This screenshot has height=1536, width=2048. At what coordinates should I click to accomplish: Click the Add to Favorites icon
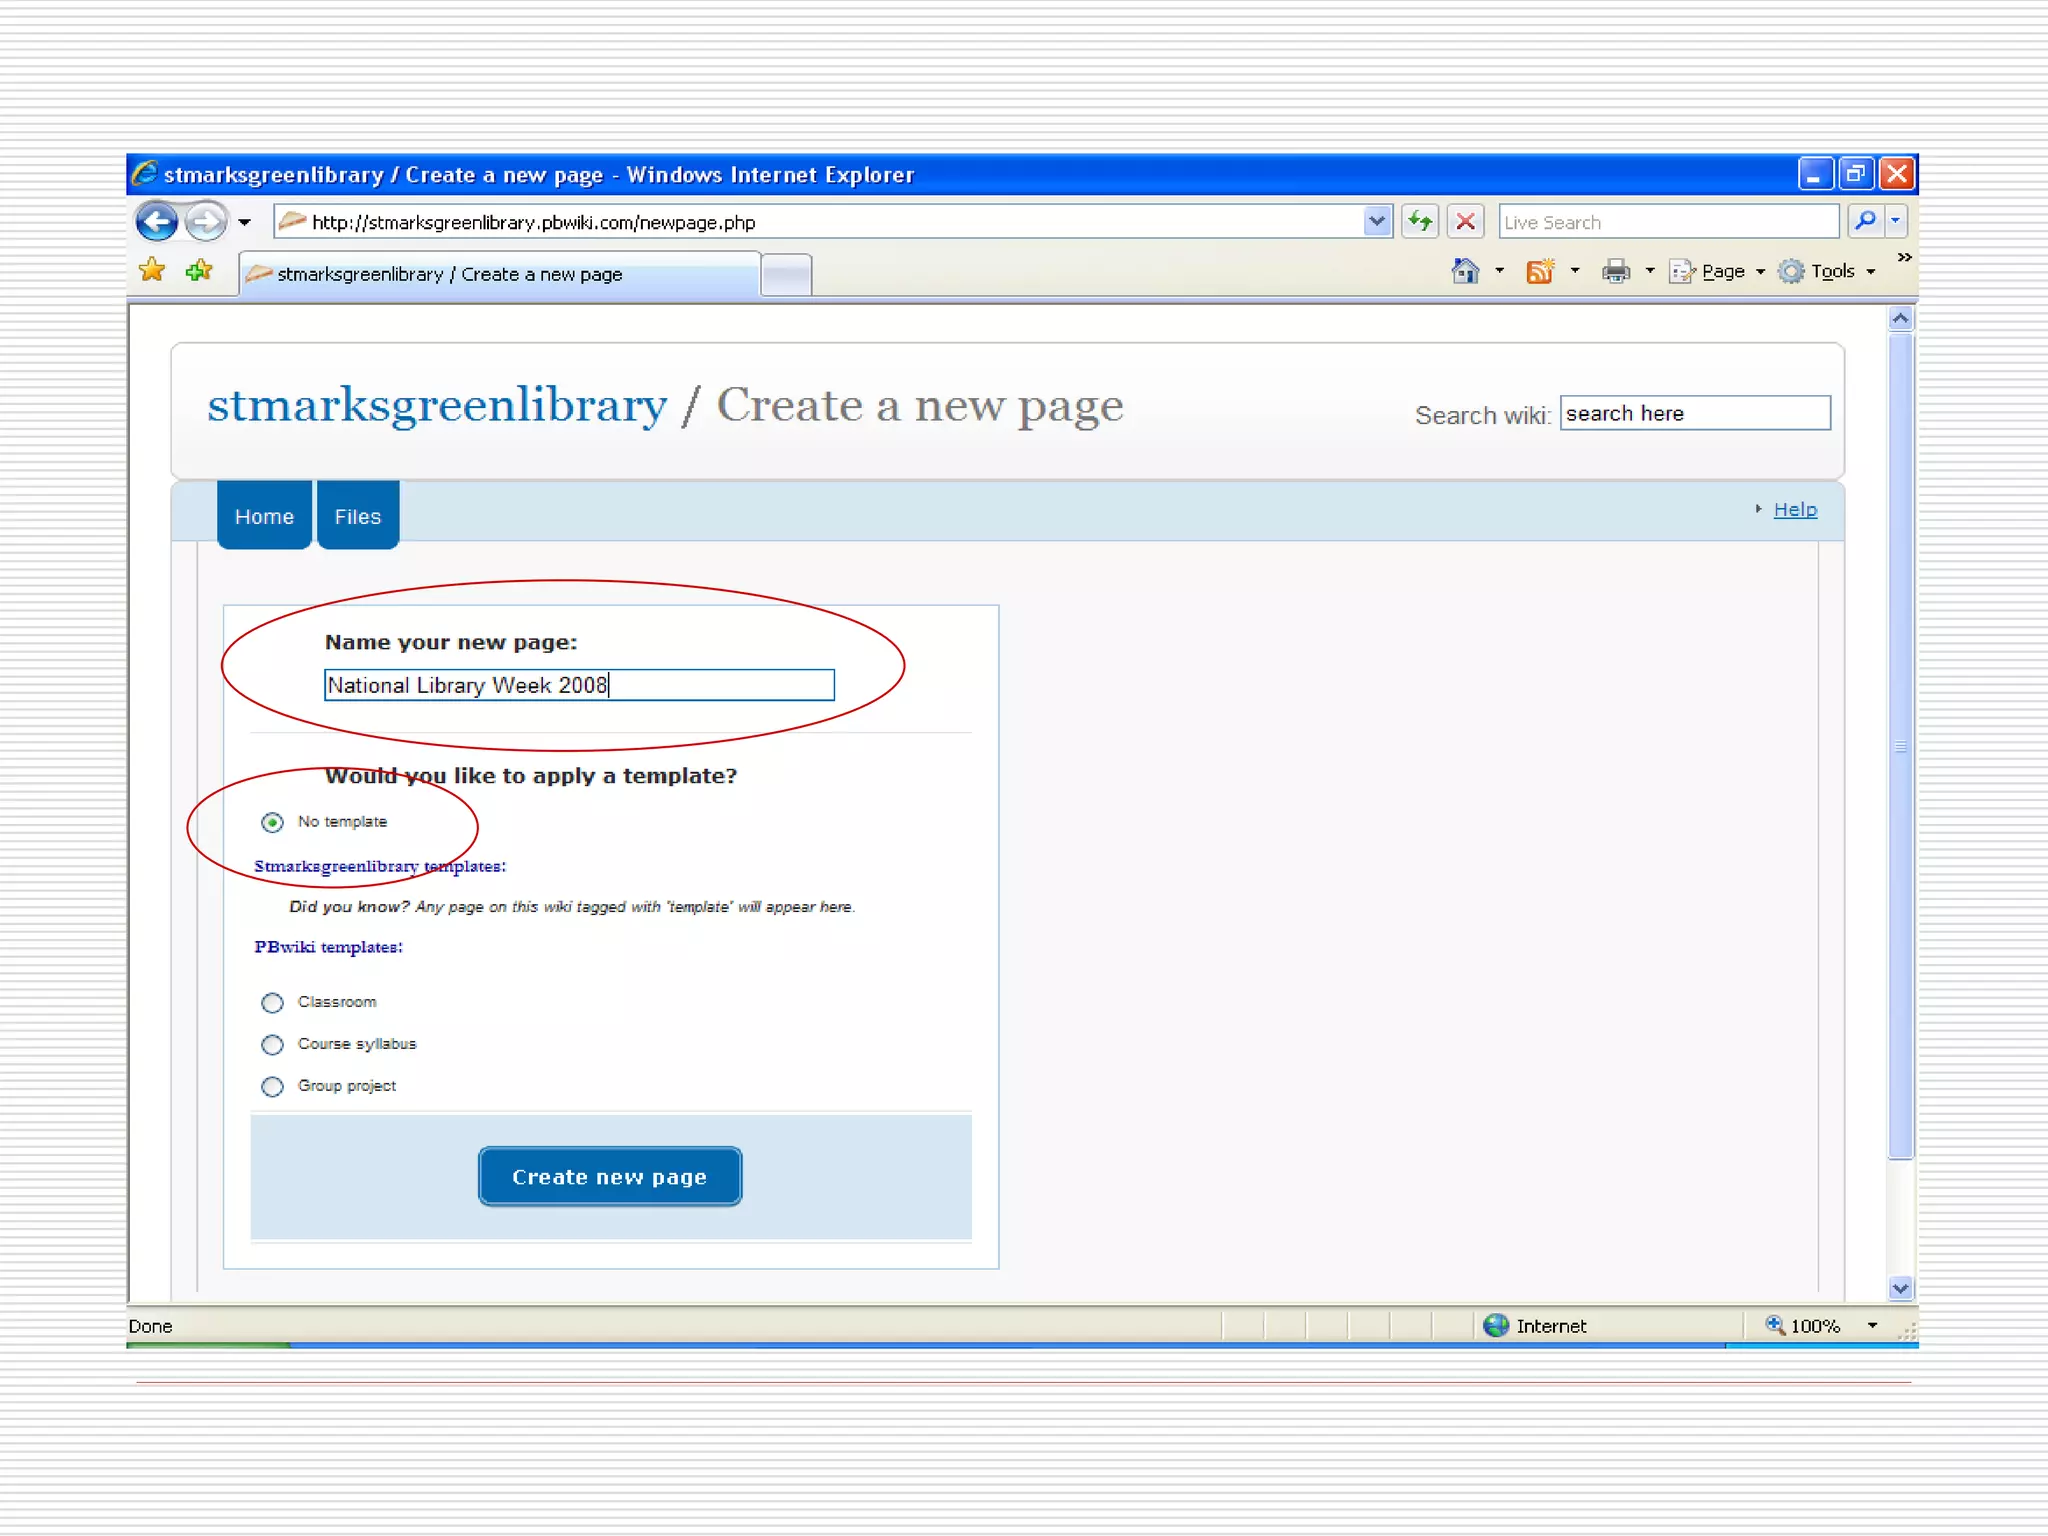tap(199, 270)
